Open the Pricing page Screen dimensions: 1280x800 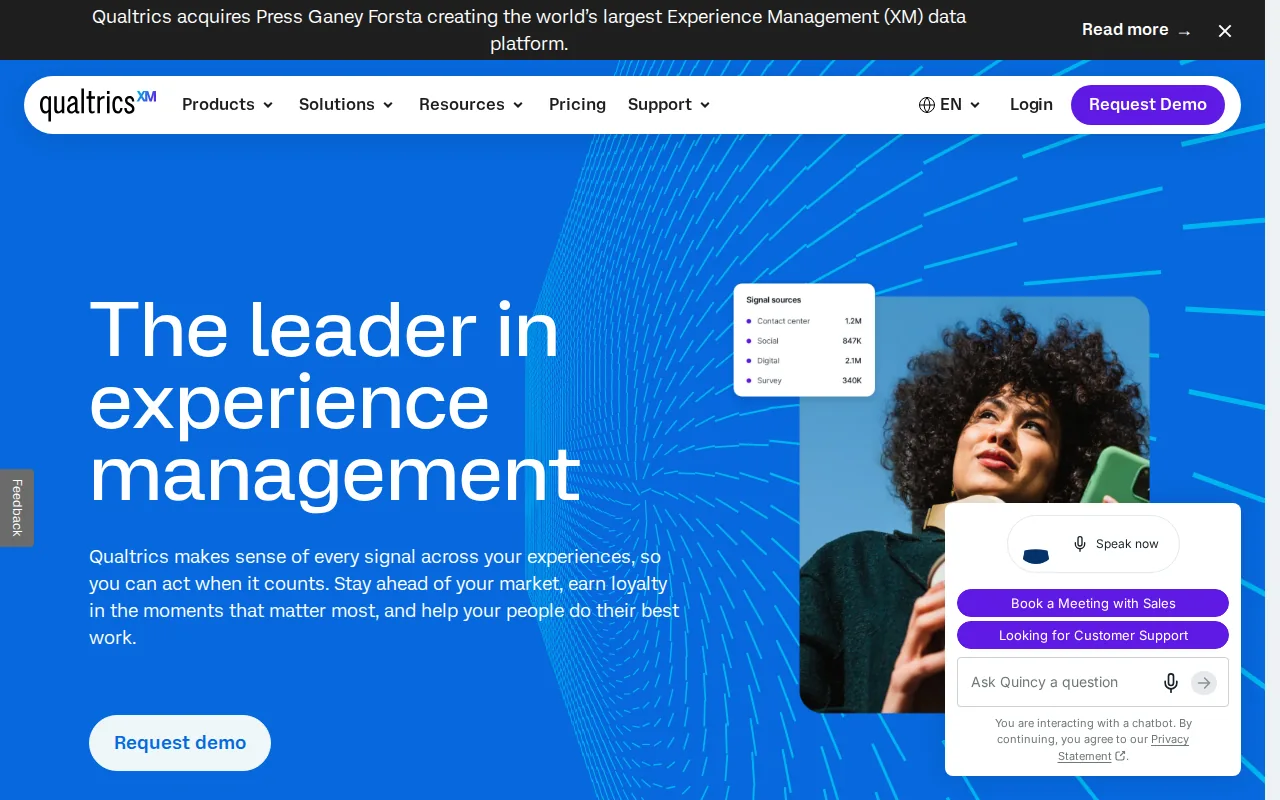pos(577,105)
